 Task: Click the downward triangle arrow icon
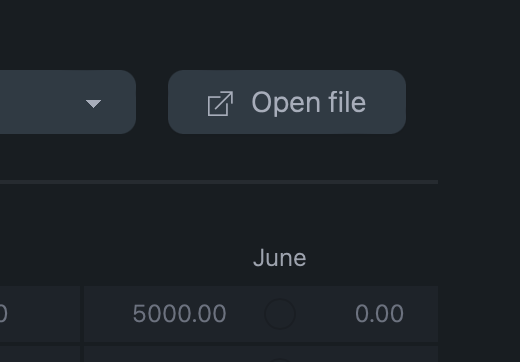pyautogui.click(x=93, y=104)
